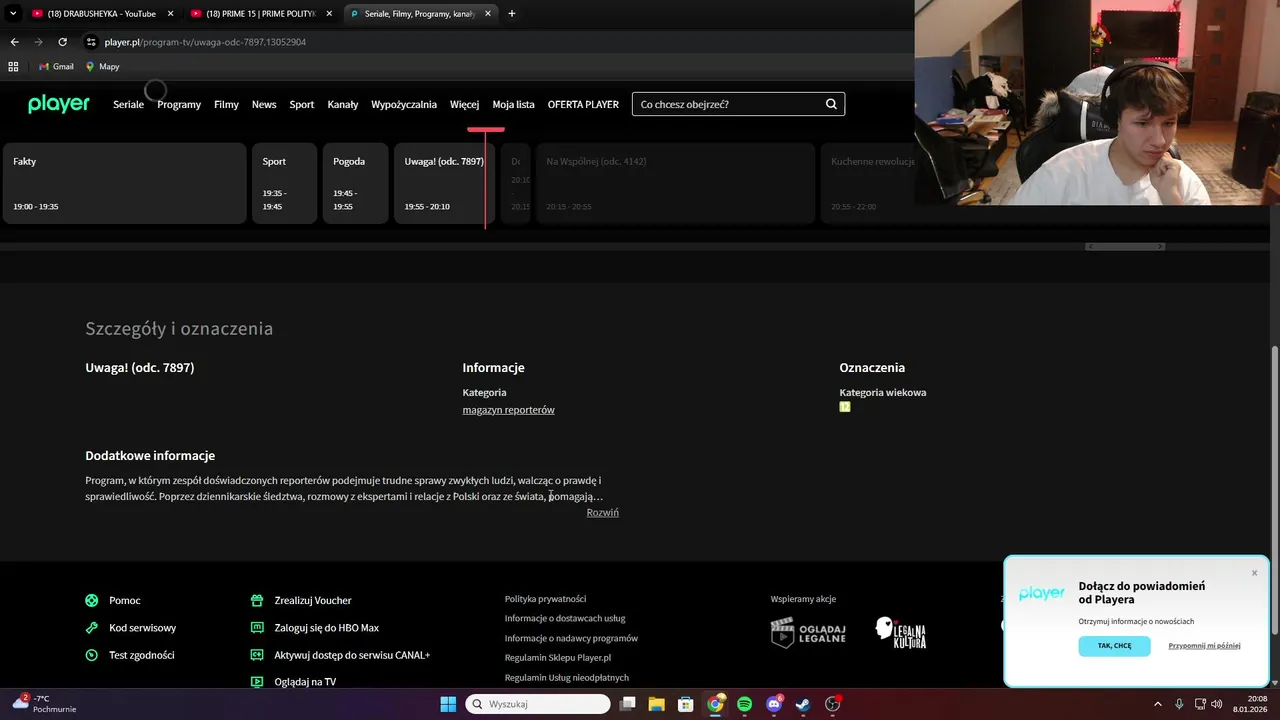The image size is (1280, 720).
Task: Open the Filmy menu item
Action: coord(226,104)
